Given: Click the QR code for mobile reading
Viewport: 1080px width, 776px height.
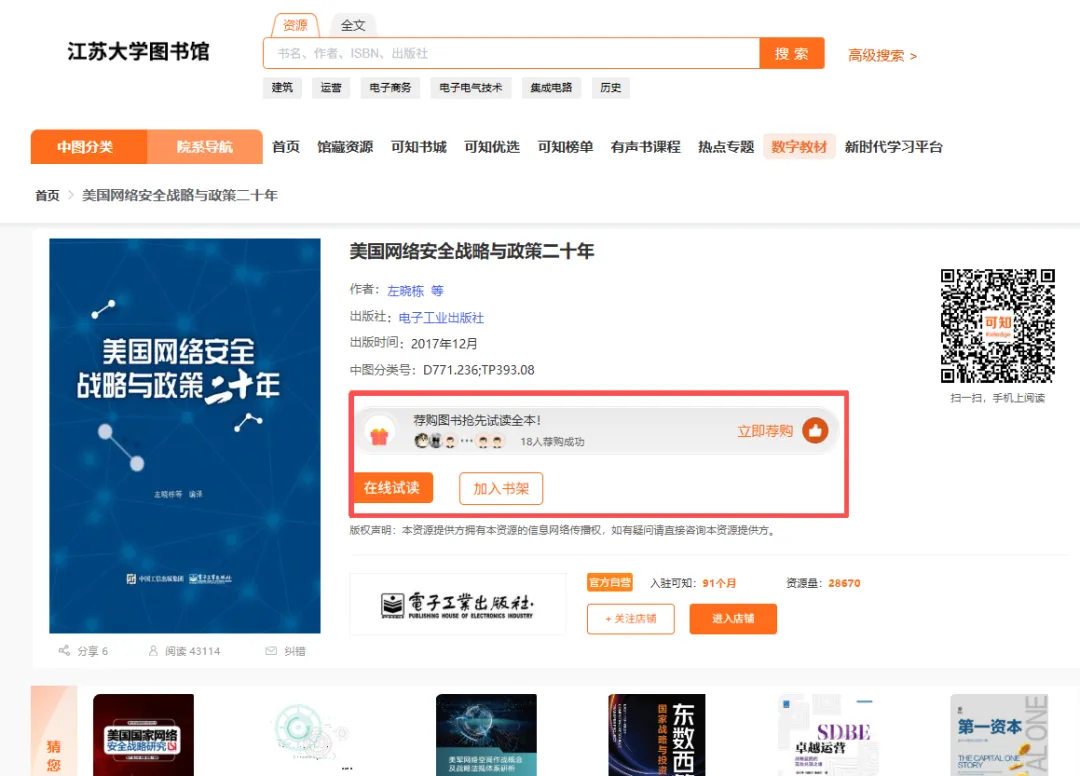Looking at the screenshot, I should pyautogui.click(x=997, y=326).
